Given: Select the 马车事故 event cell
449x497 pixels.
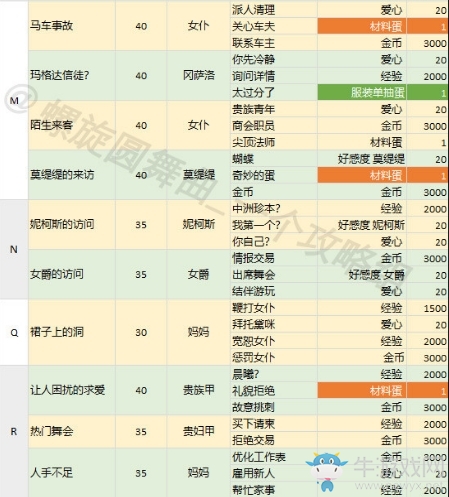Looking at the screenshot, I should point(72,26).
